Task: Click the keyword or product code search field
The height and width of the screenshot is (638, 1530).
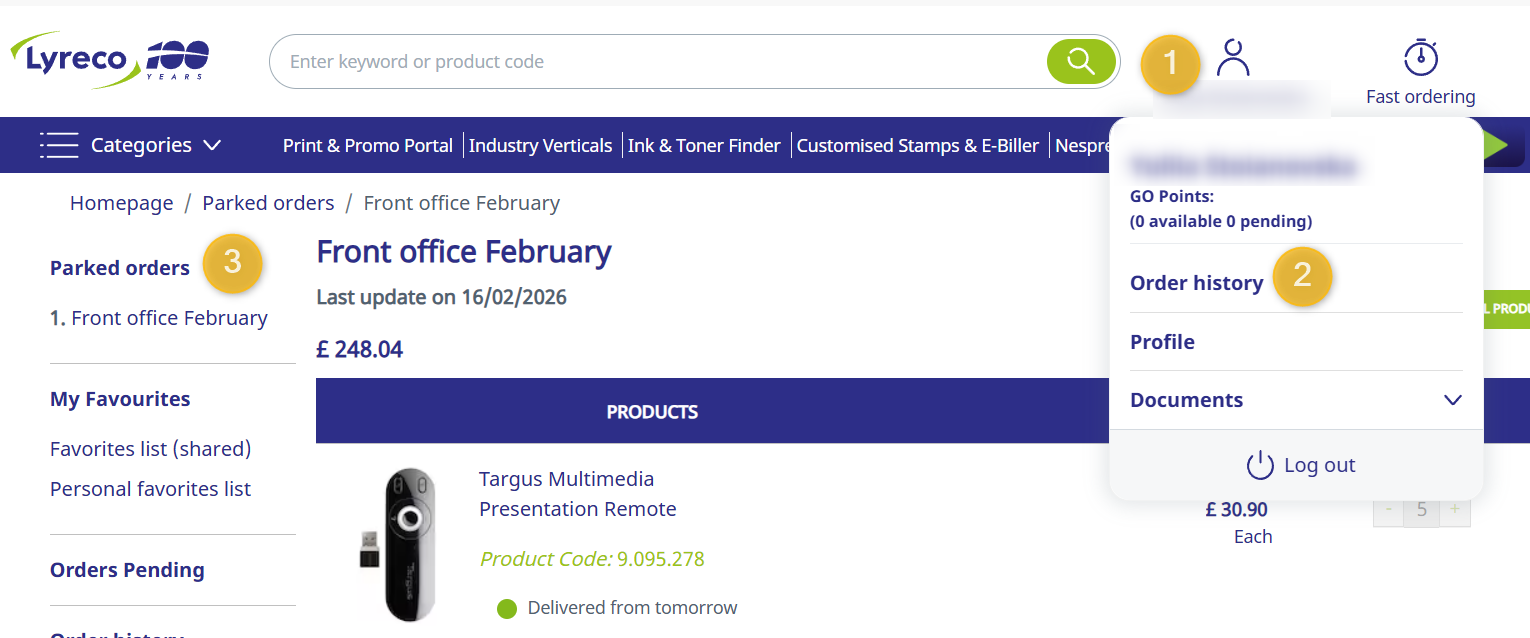Action: point(658,62)
